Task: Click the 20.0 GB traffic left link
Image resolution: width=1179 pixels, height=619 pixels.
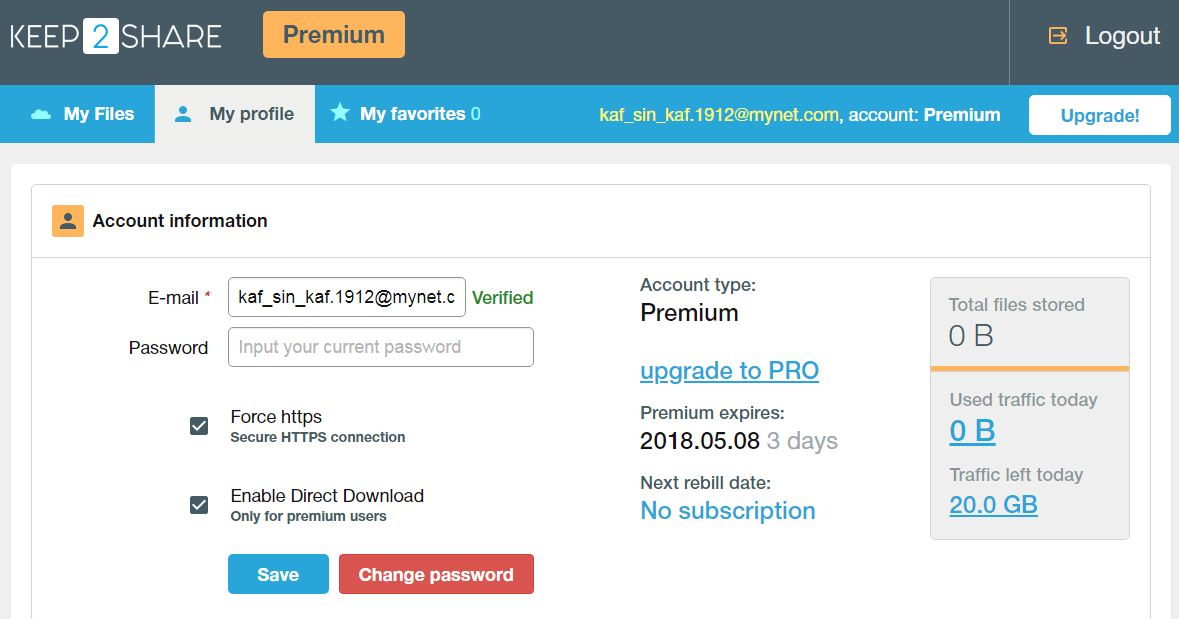Action: click(993, 505)
